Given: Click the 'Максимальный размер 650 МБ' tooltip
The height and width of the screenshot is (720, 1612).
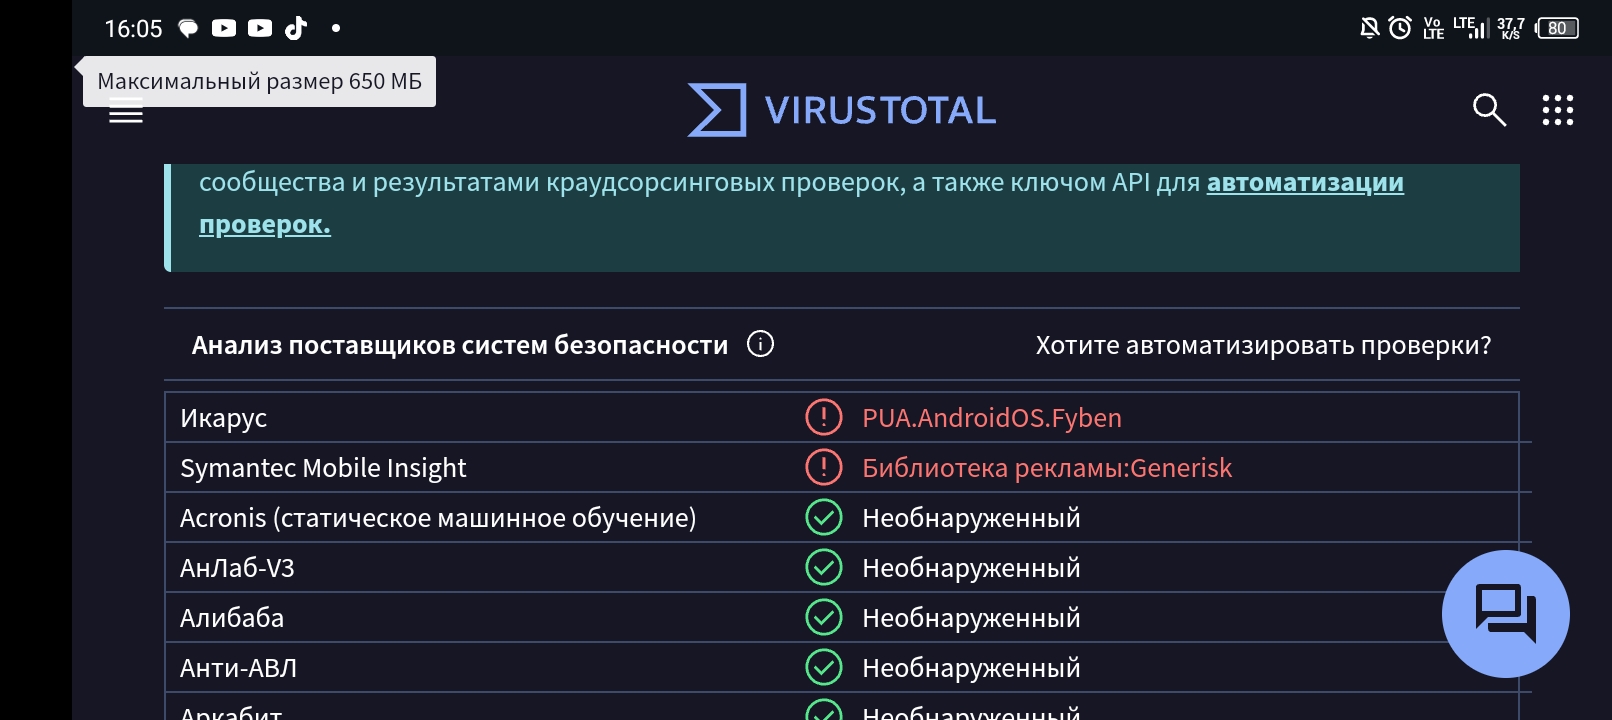Looking at the screenshot, I should [259, 81].
